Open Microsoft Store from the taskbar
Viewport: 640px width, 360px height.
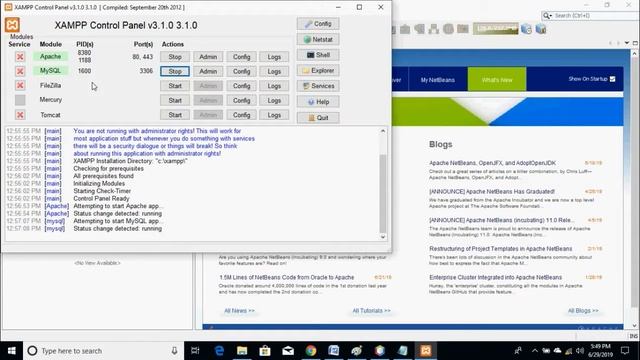(x=265, y=351)
